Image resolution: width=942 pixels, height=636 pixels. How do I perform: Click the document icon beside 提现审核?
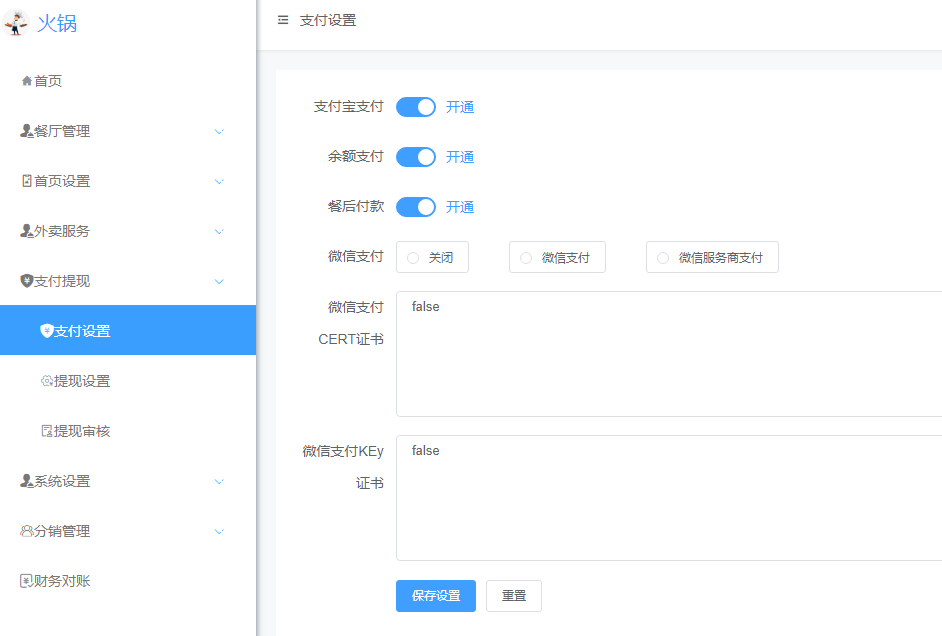46,431
